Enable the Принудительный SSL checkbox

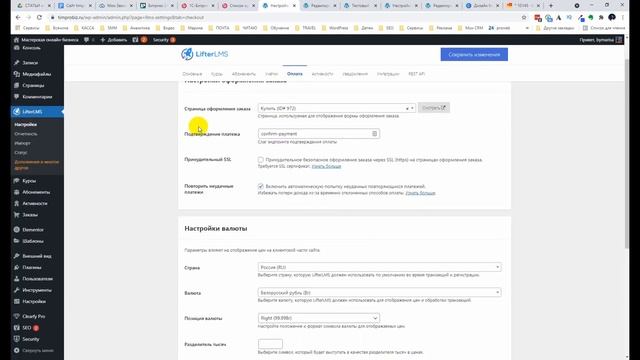tap(260, 160)
